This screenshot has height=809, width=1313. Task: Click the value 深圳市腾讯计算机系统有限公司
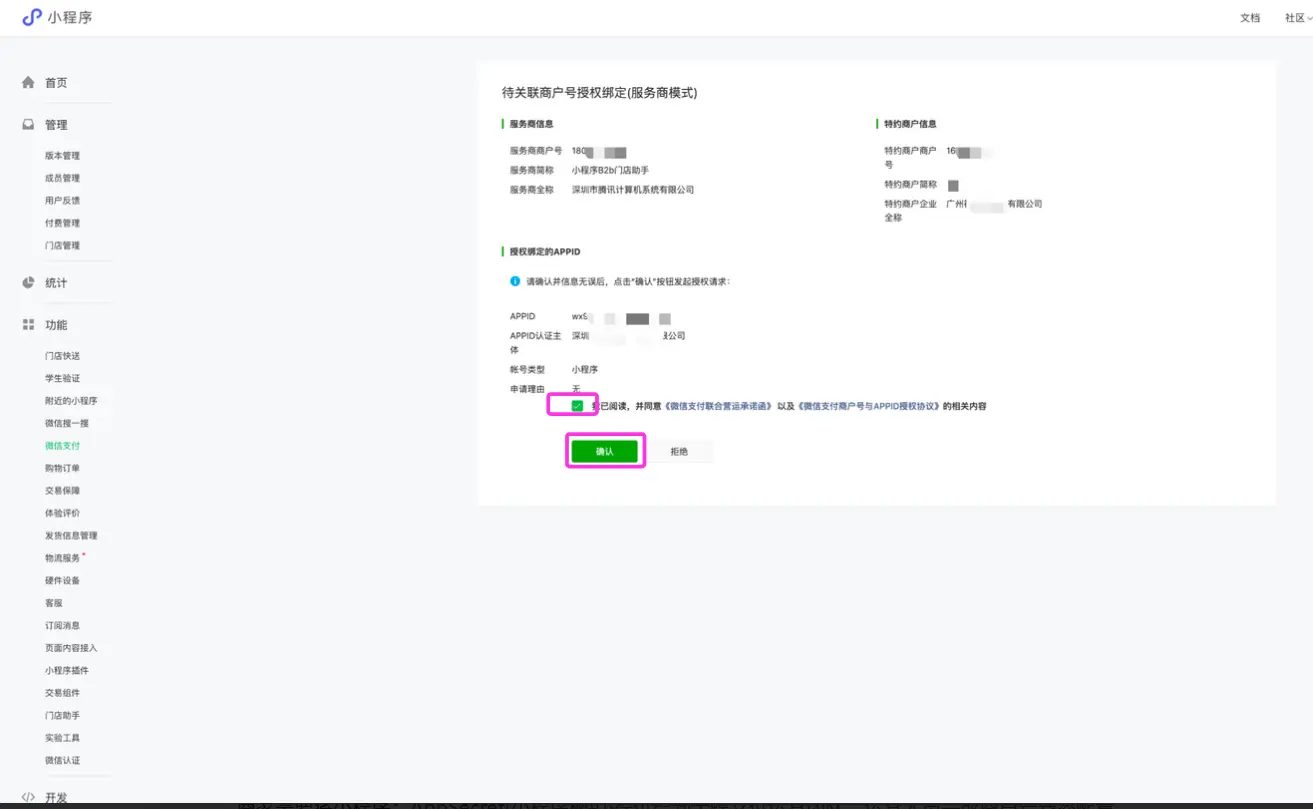click(x=633, y=190)
